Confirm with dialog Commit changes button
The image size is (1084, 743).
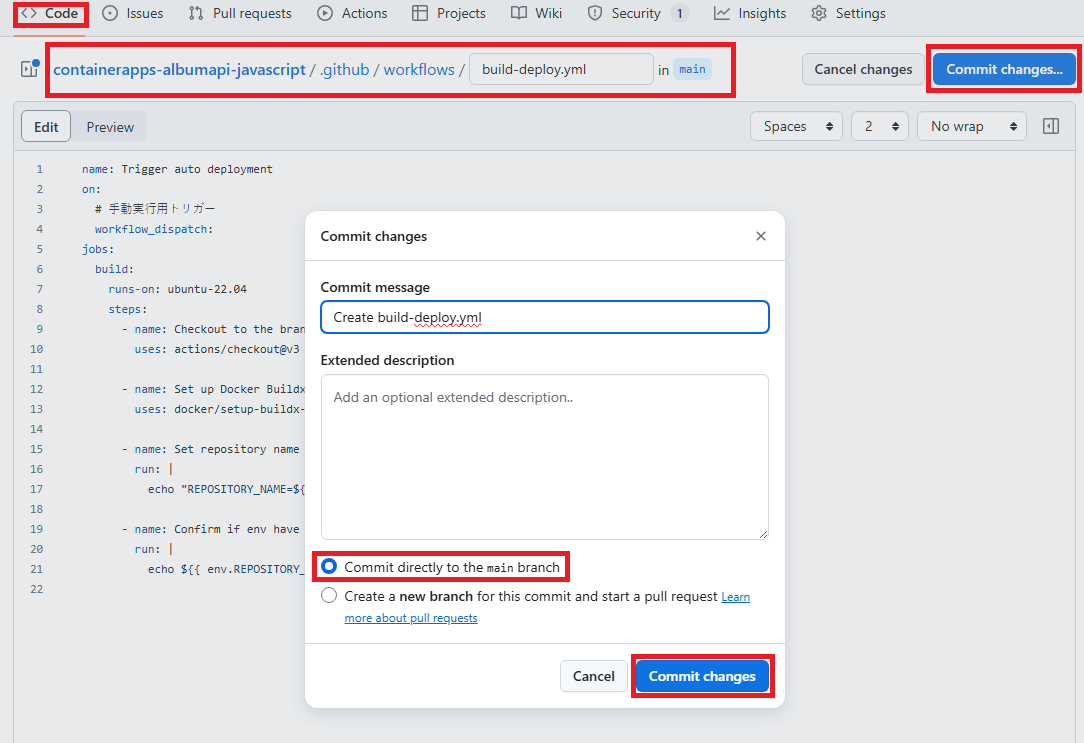pos(702,676)
